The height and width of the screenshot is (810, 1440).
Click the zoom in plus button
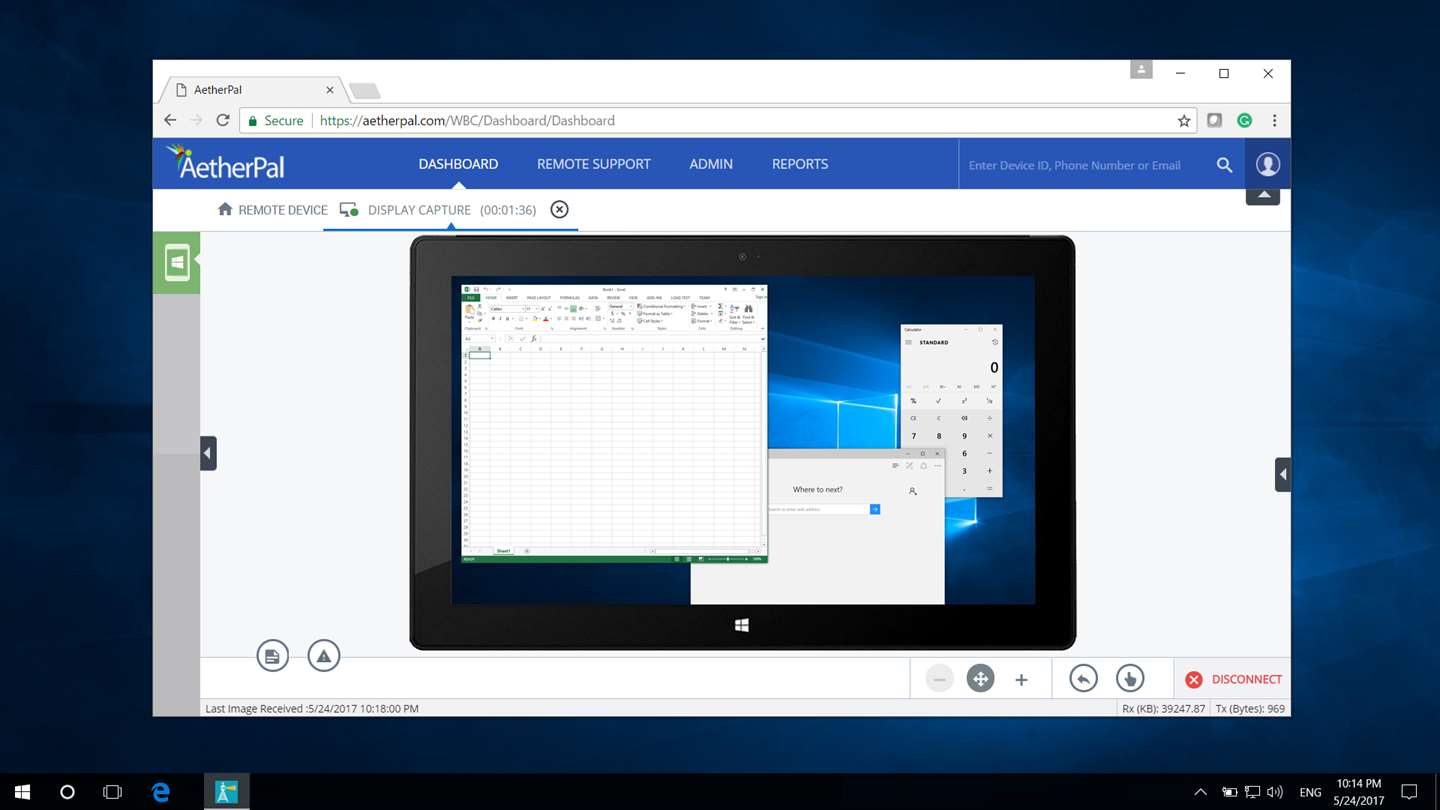1021,680
